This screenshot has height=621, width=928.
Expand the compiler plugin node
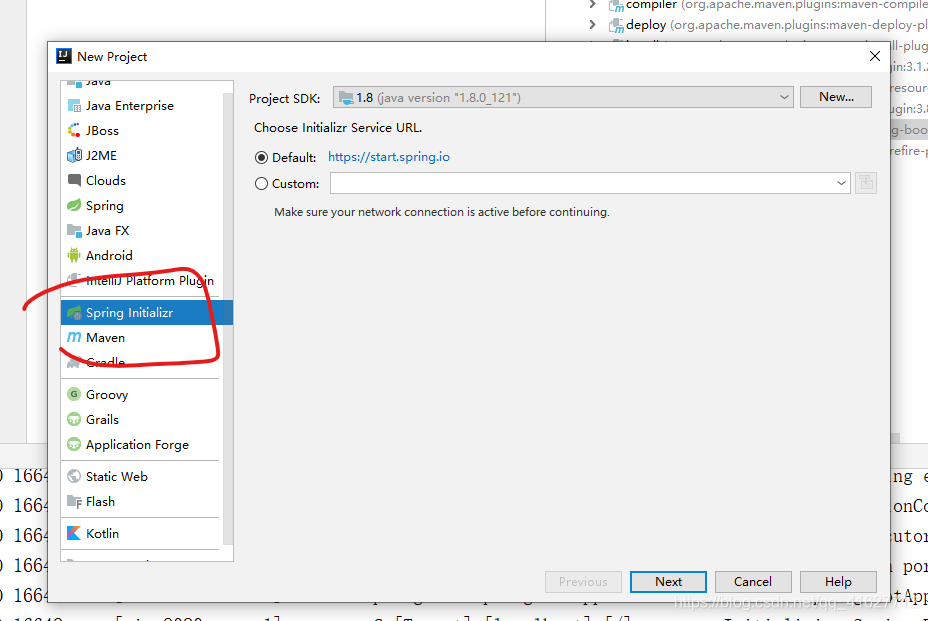pyautogui.click(x=592, y=5)
